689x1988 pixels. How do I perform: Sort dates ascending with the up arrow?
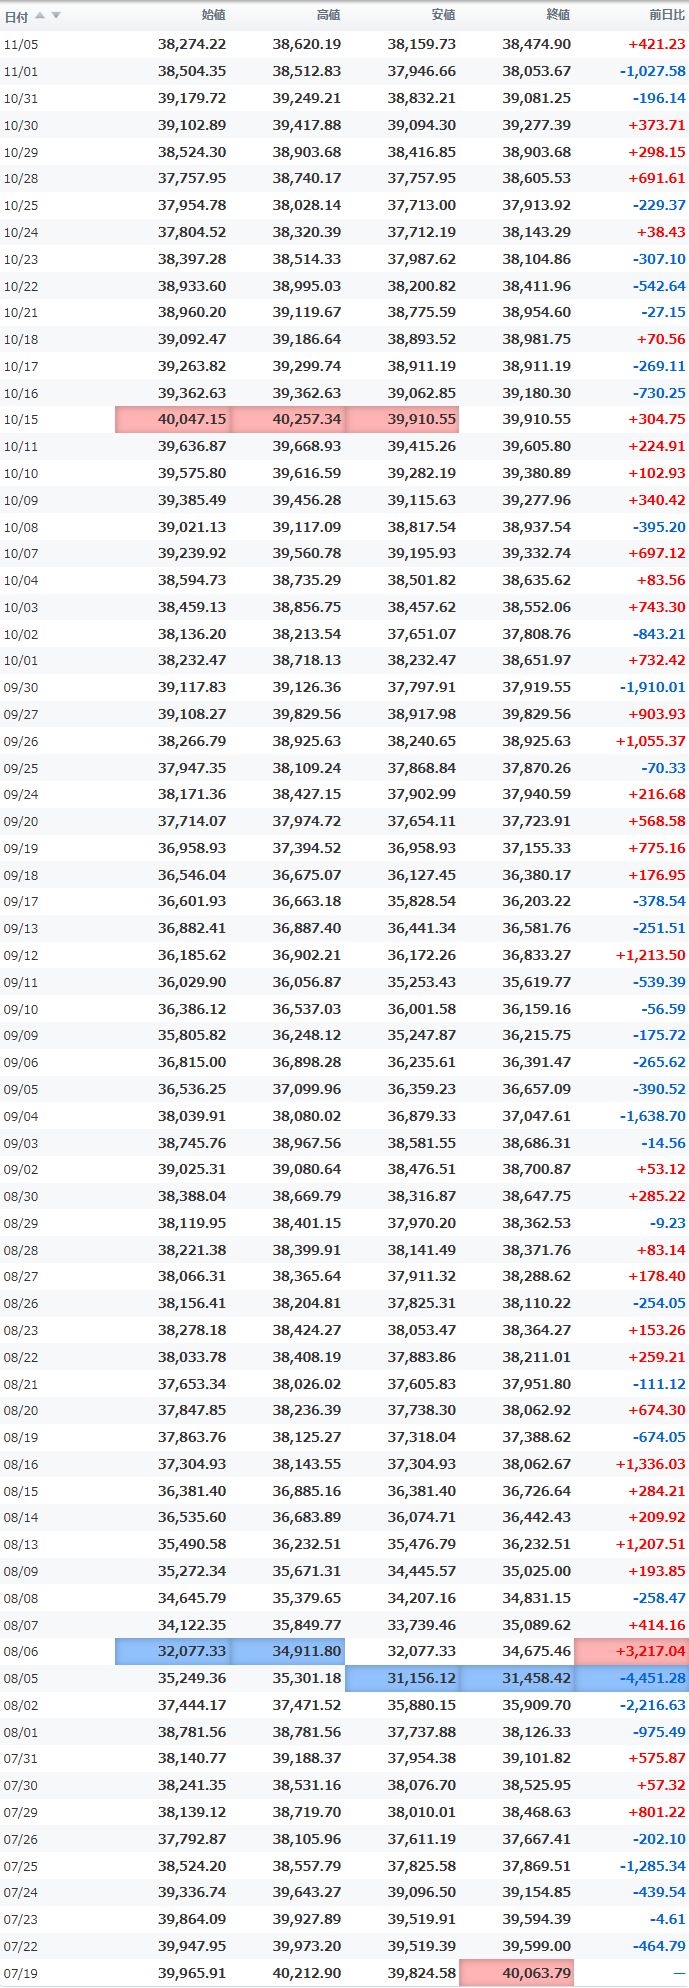click(x=40, y=15)
